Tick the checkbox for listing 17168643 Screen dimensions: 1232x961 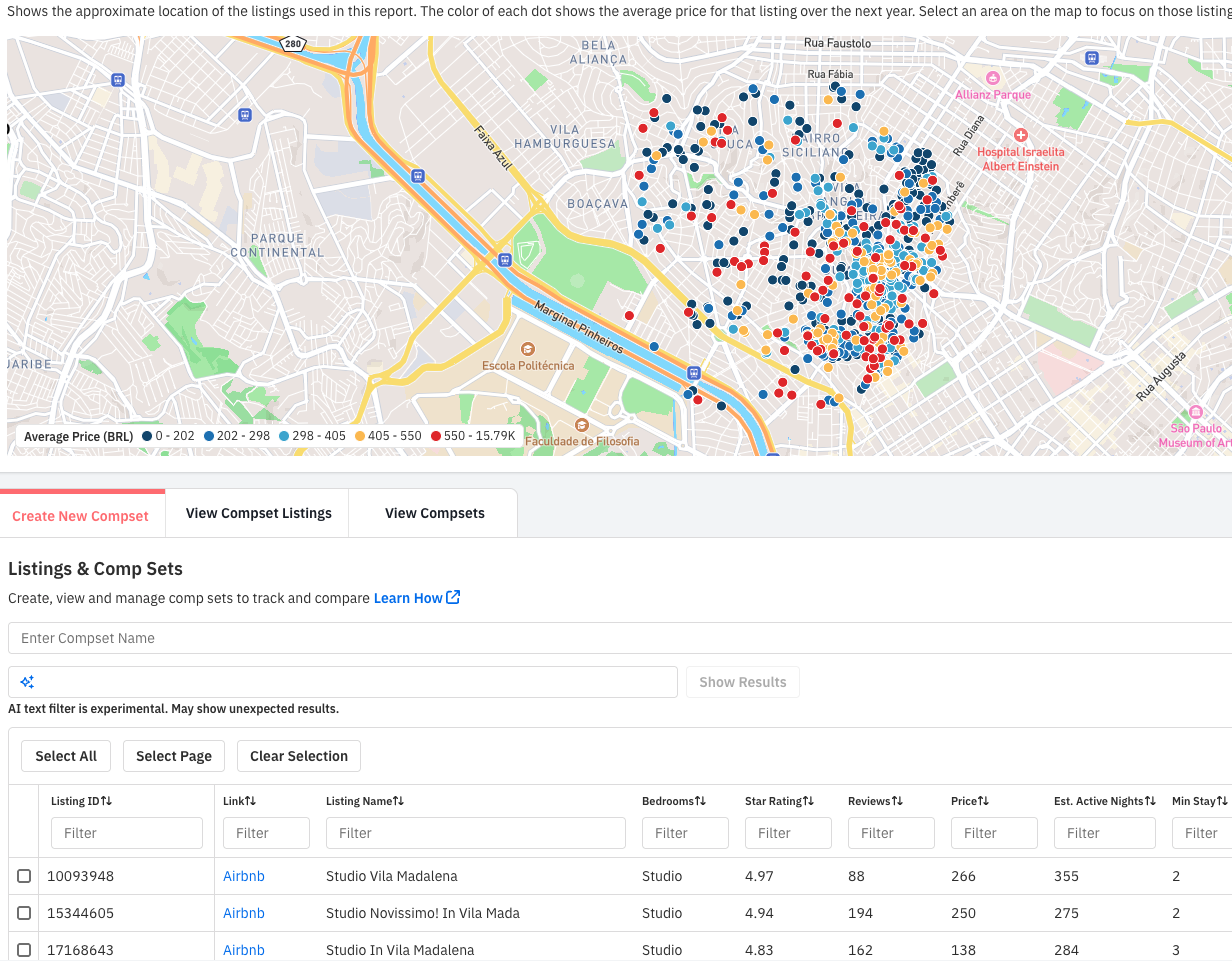tap(24, 950)
